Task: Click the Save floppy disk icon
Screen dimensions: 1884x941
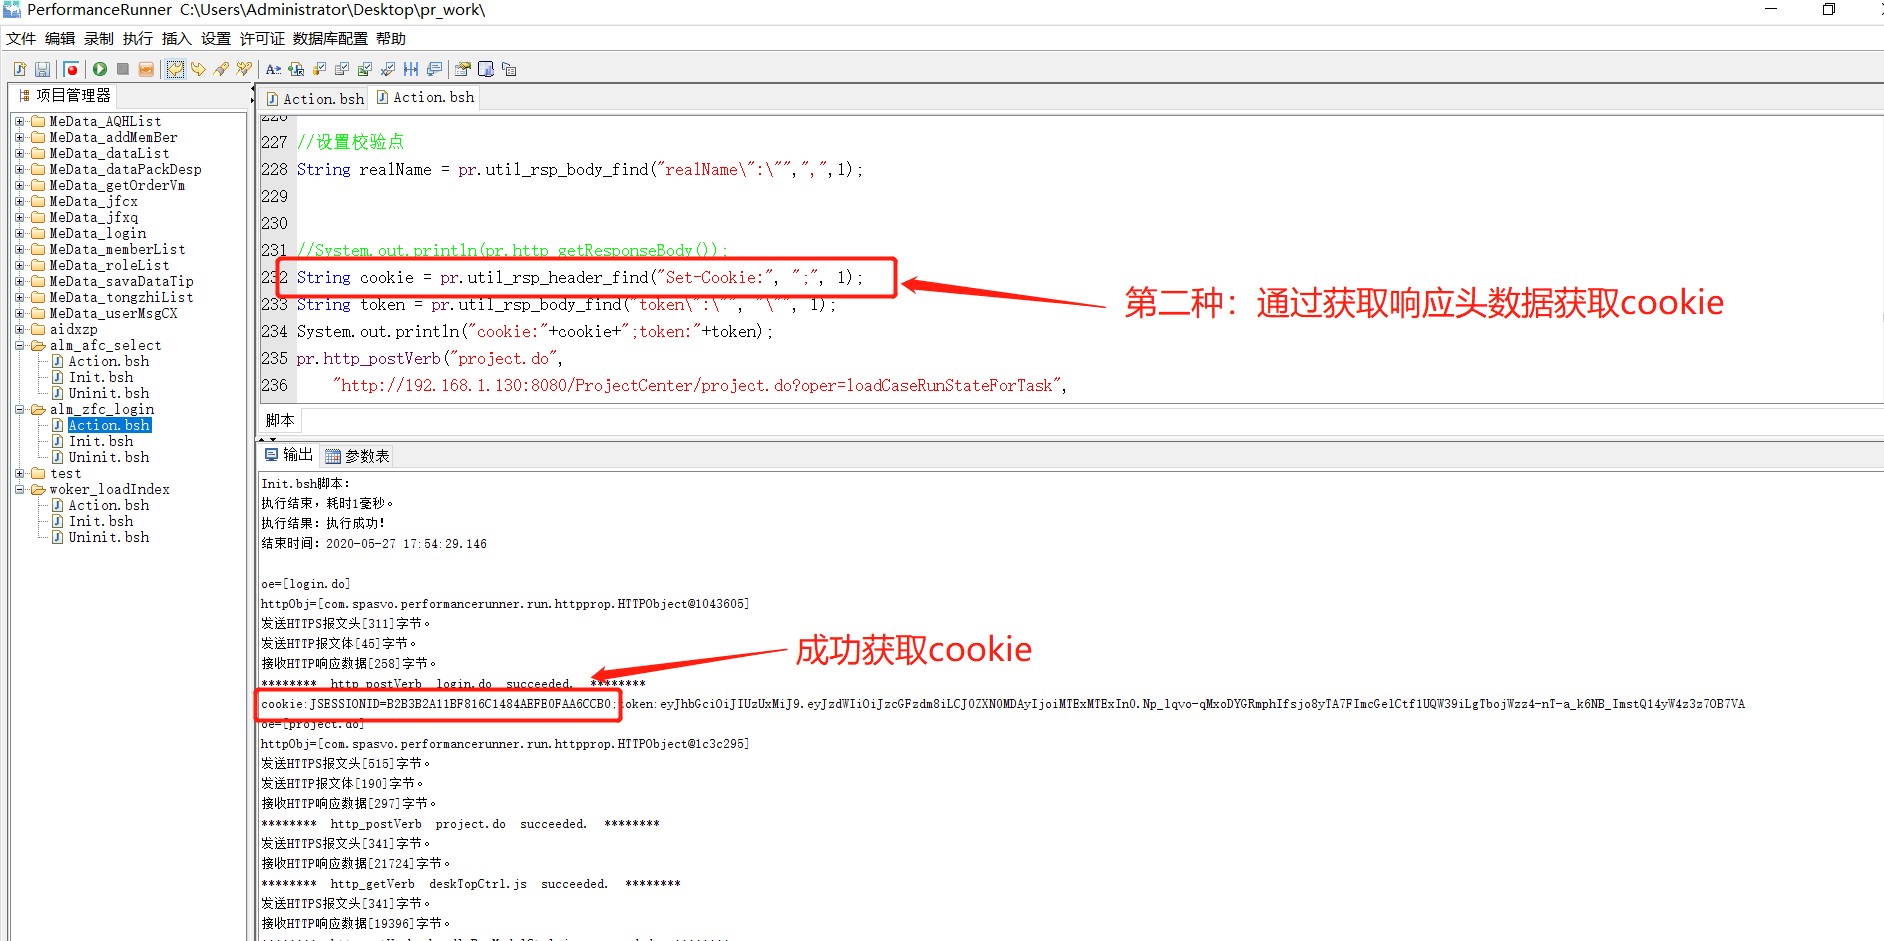Action: (42, 69)
